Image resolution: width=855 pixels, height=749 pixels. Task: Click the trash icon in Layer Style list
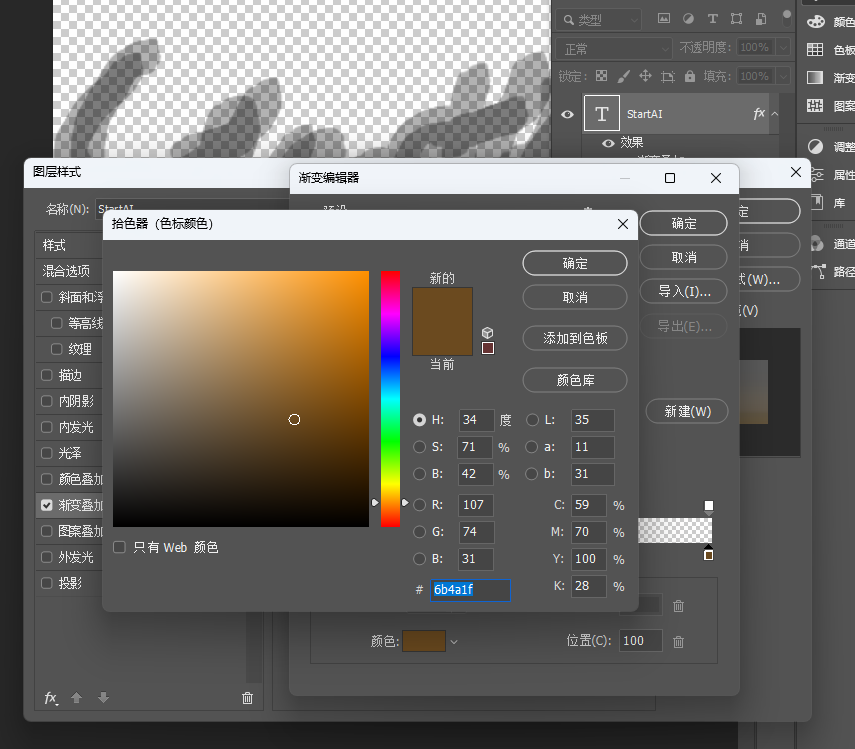click(x=248, y=698)
